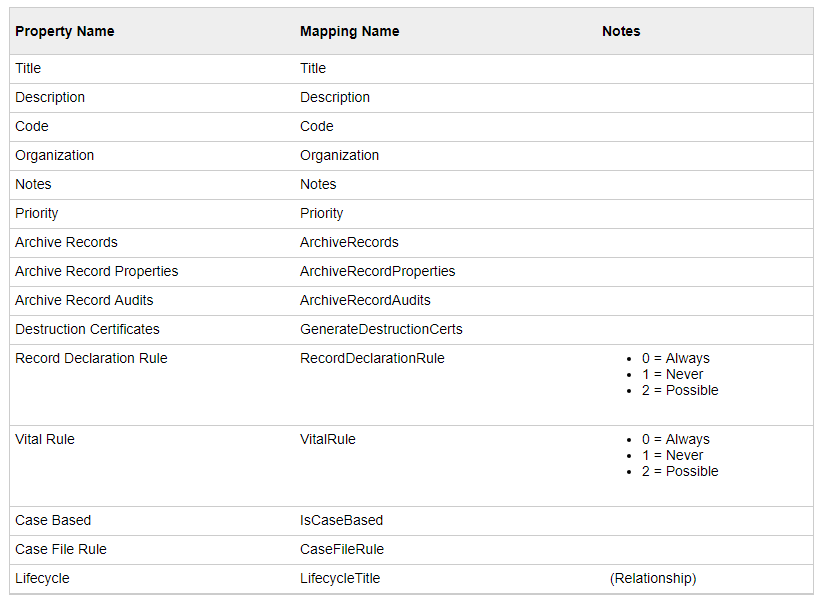Image resolution: width=825 pixels, height=604 pixels.
Task: Click the Priority mapping cell
Action: click(321, 213)
